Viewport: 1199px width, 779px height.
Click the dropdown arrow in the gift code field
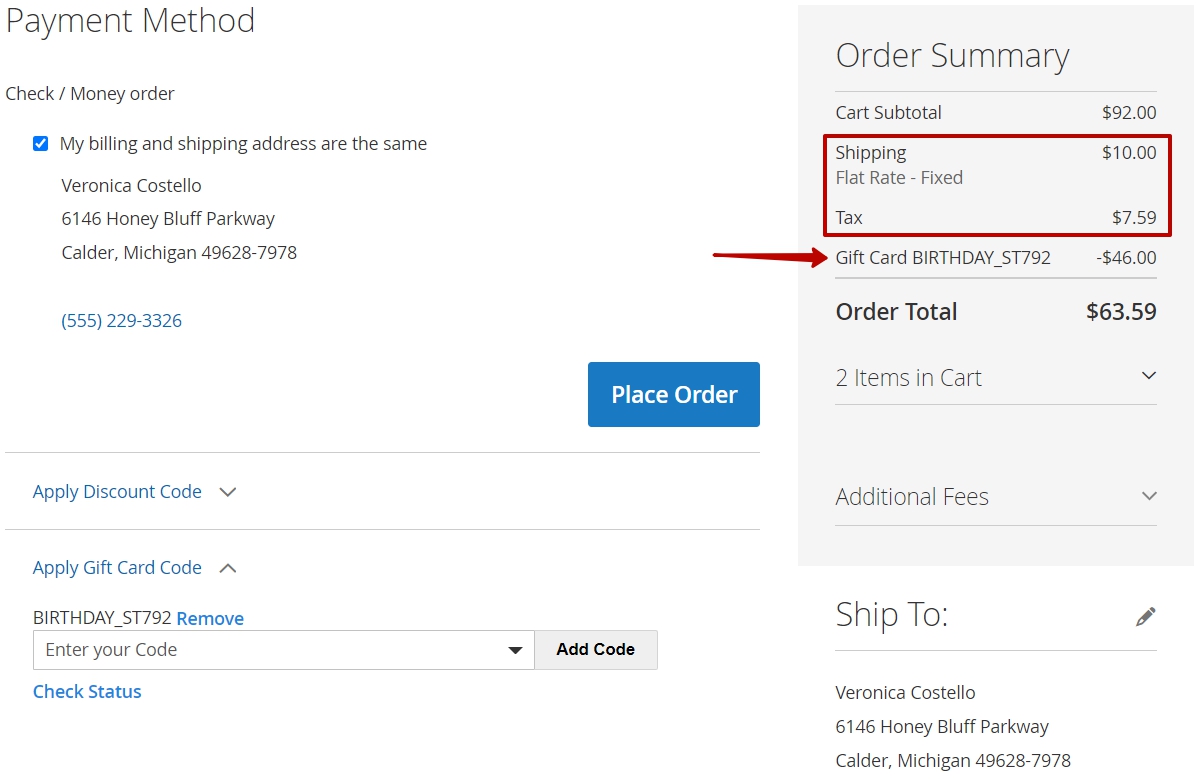[x=515, y=651]
